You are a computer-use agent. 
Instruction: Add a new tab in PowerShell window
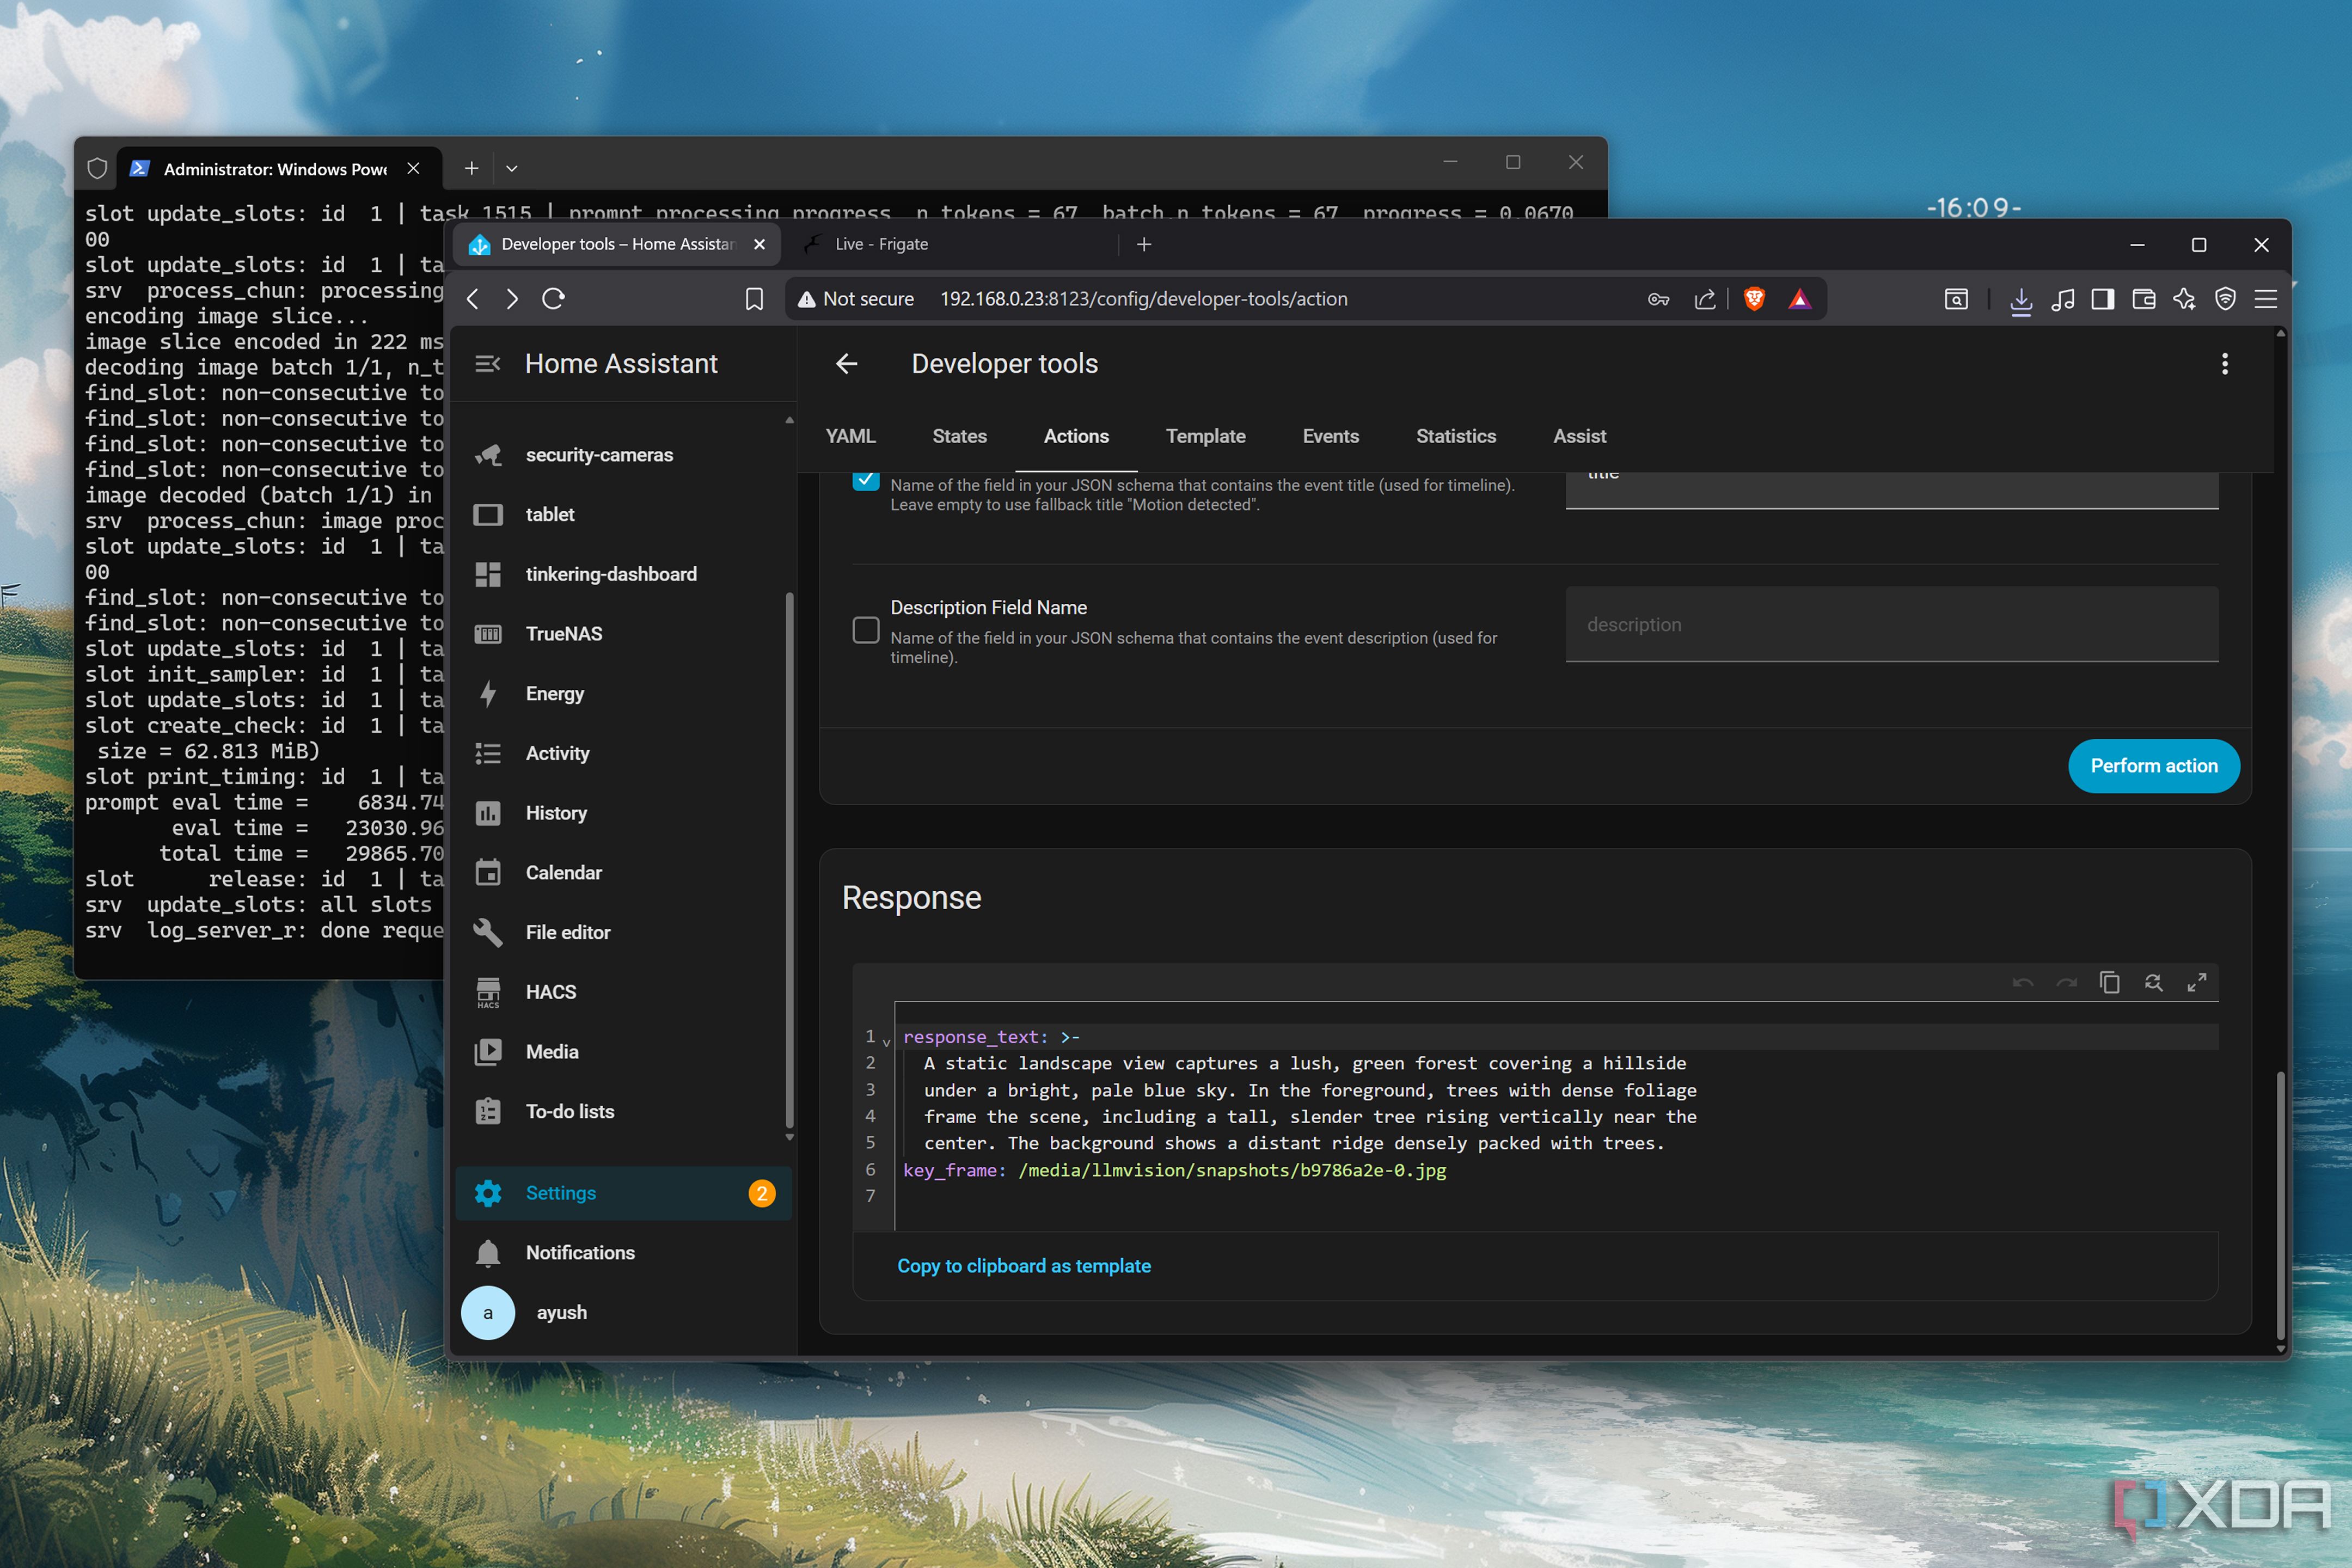[x=471, y=169]
